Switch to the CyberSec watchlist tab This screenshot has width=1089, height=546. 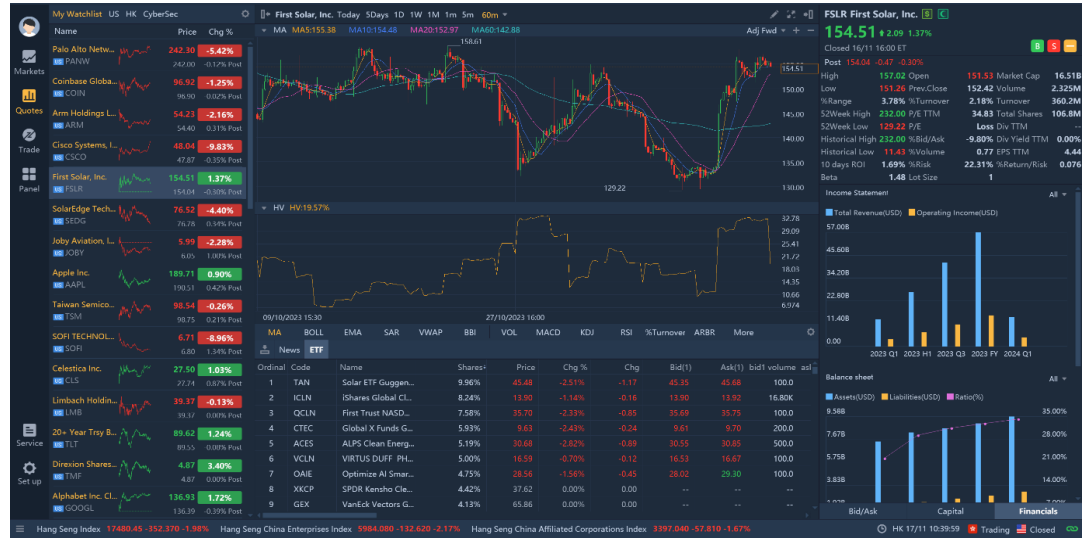click(x=160, y=14)
